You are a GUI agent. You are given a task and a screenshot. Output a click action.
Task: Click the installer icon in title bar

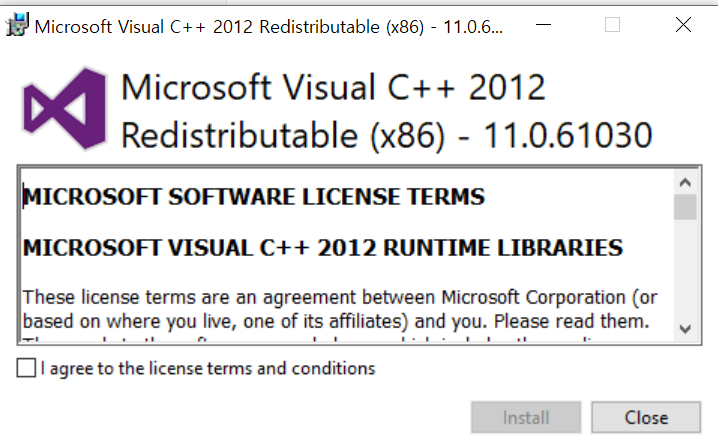17,26
